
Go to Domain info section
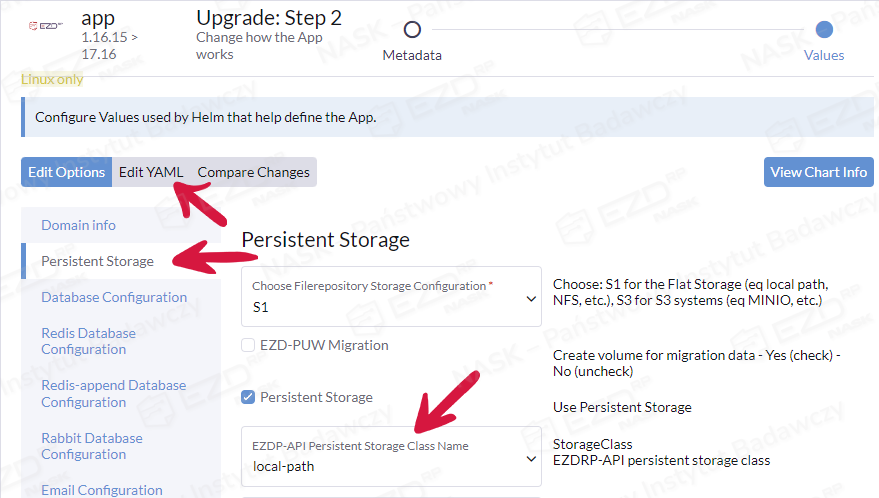click(78, 225)
